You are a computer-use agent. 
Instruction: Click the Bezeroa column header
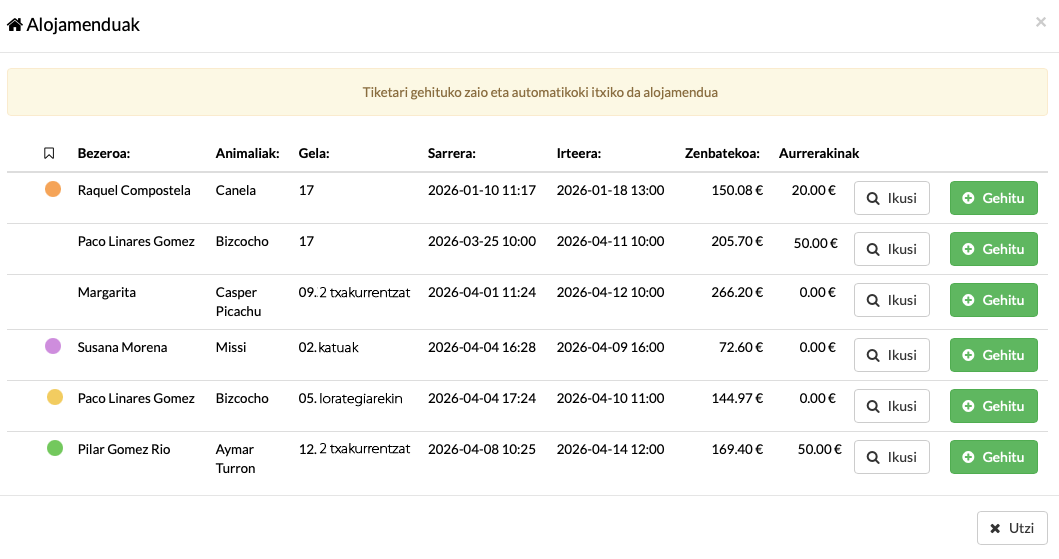pos(104,154)
